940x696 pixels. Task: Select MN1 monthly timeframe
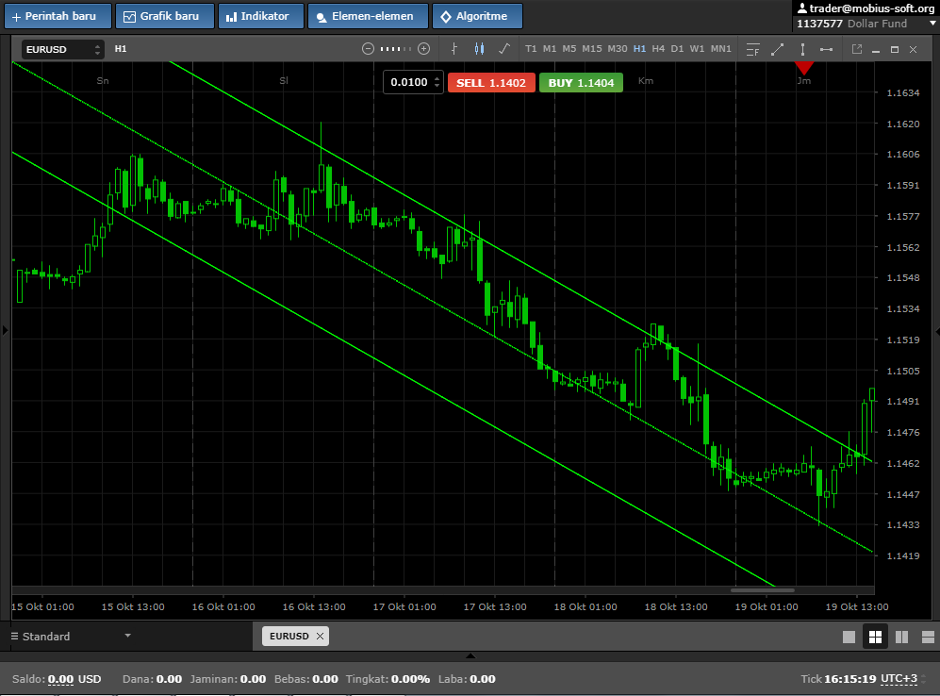coord(721,49)
